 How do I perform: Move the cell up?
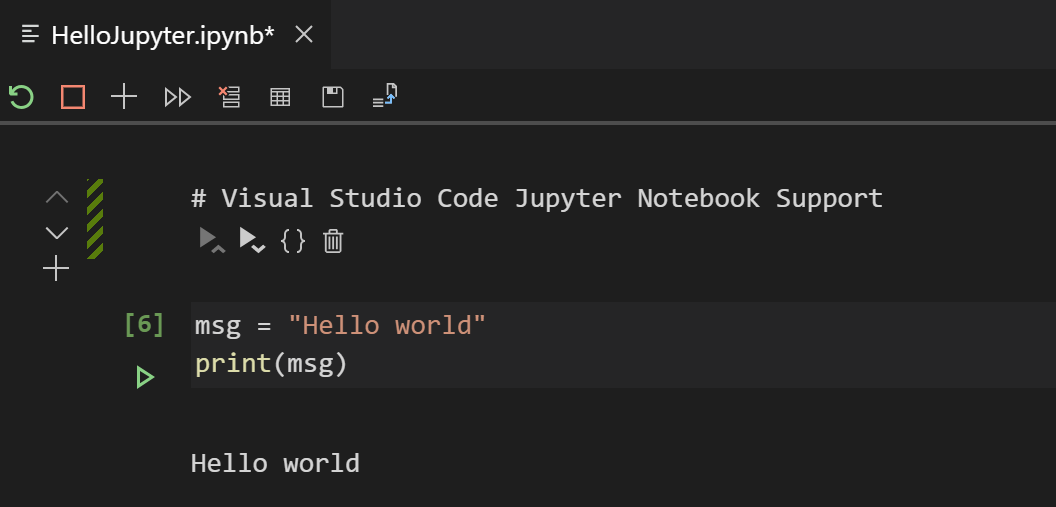[57, 197]
